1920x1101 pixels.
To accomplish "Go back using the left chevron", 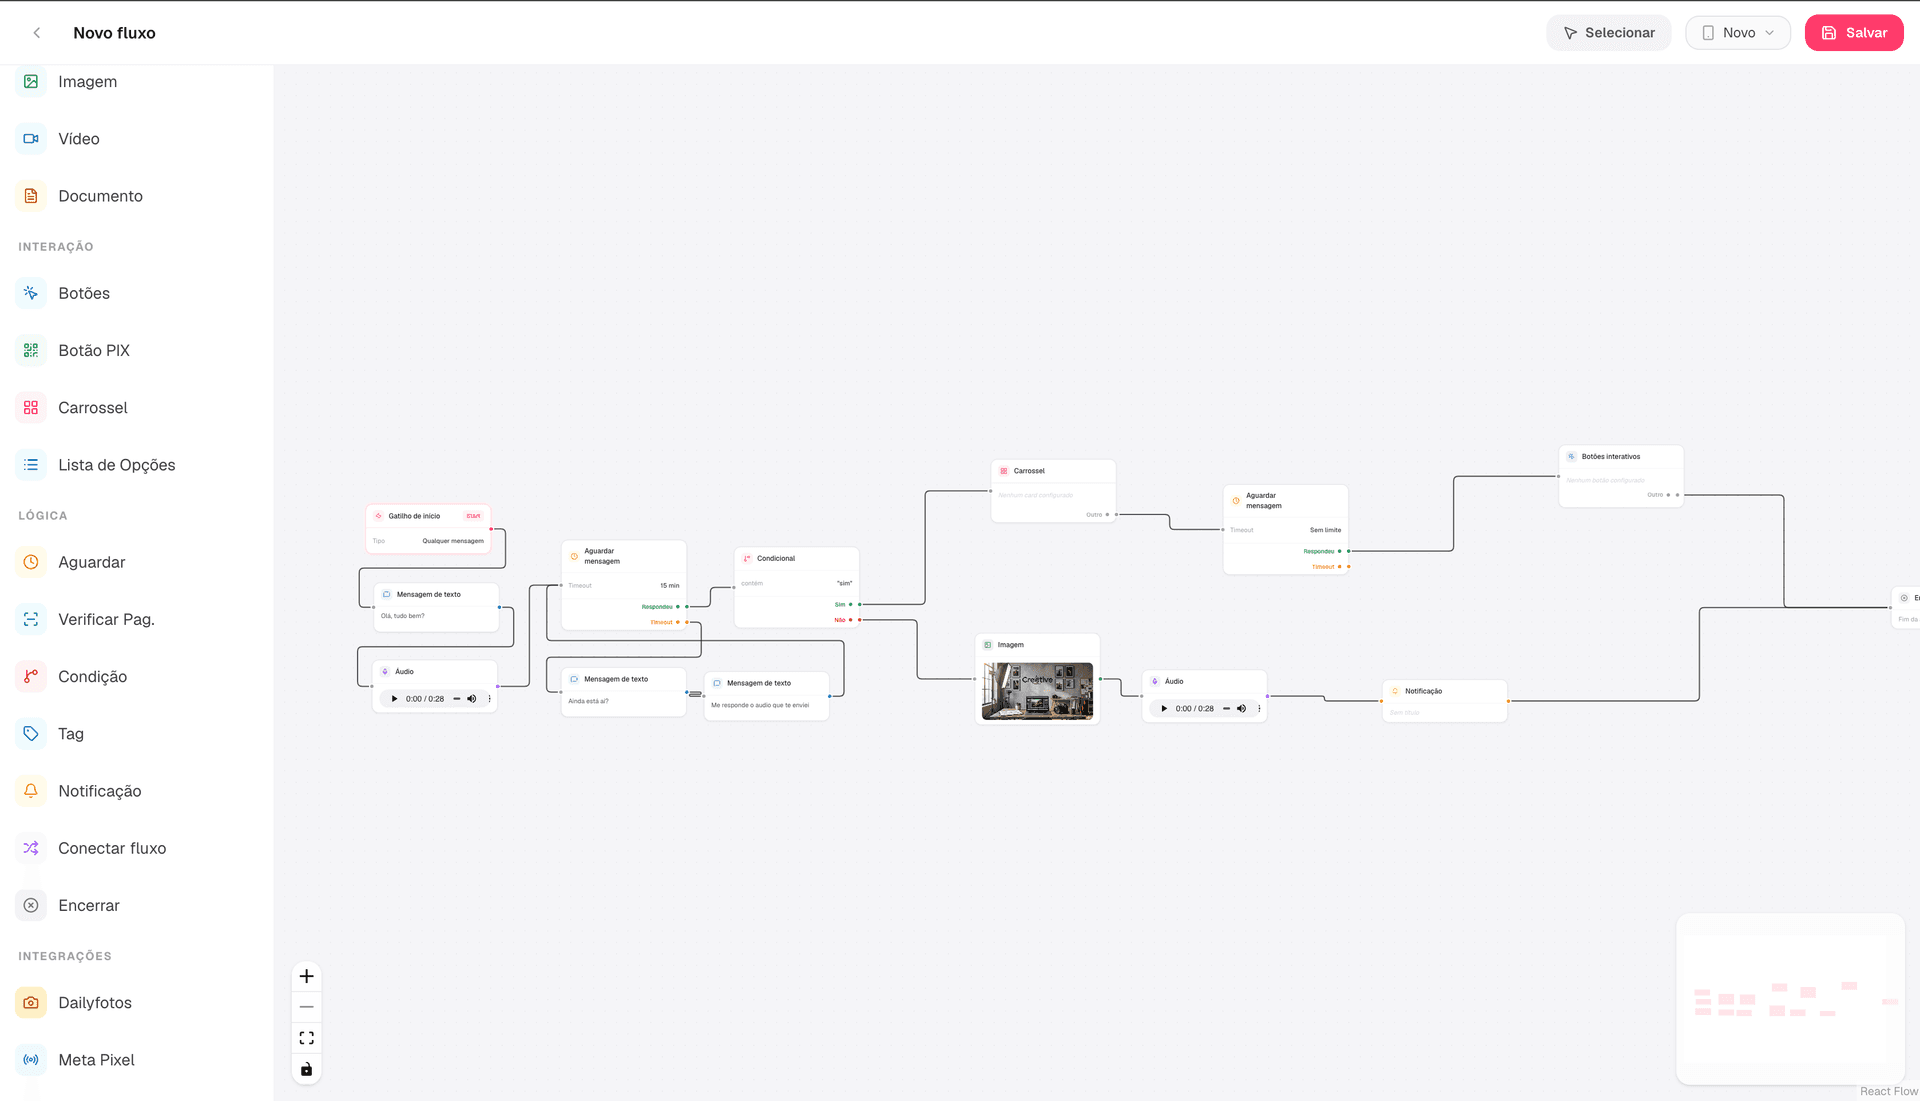I will click(x=37, y=33).
